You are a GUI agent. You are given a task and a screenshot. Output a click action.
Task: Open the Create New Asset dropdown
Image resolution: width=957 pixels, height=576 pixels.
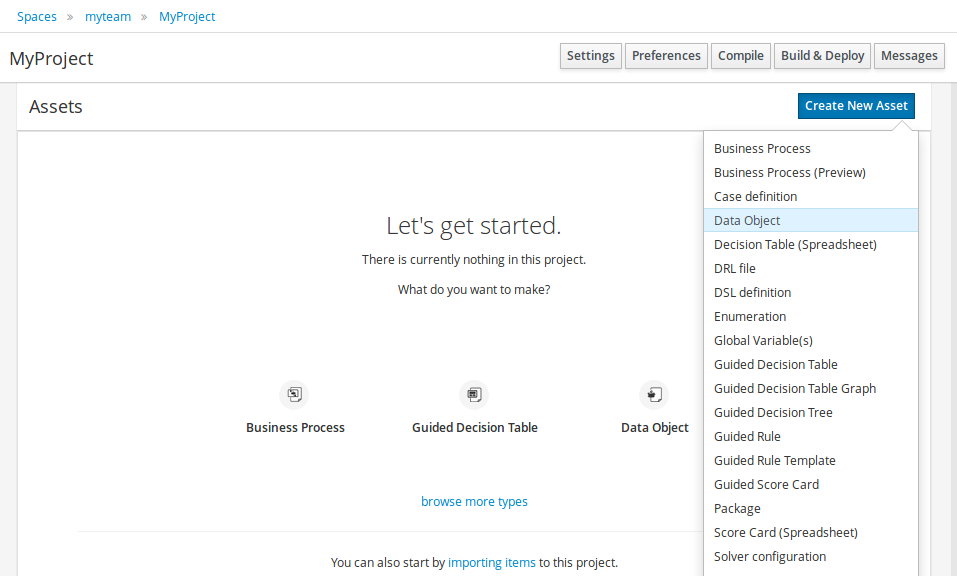(x=856, y=106)
